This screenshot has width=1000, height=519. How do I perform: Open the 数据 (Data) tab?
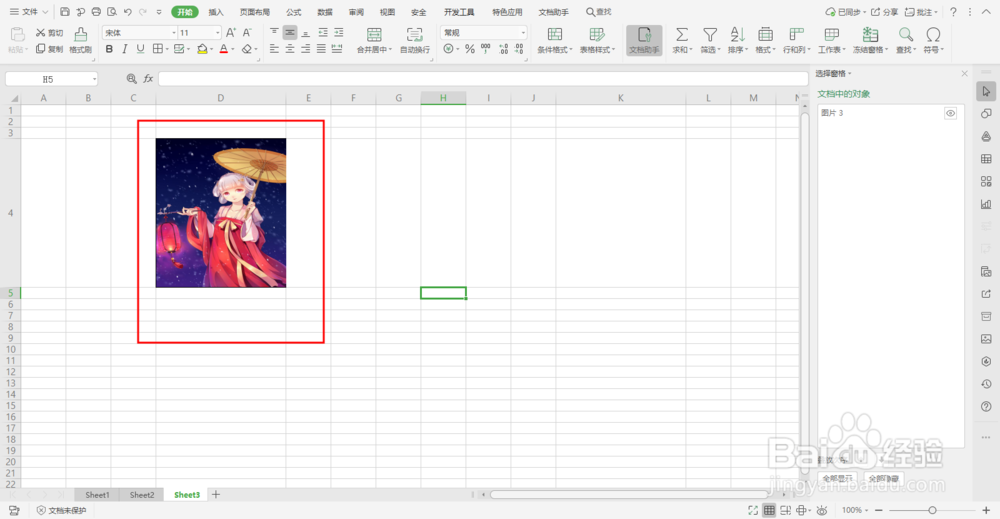click(x=325, y=11)
